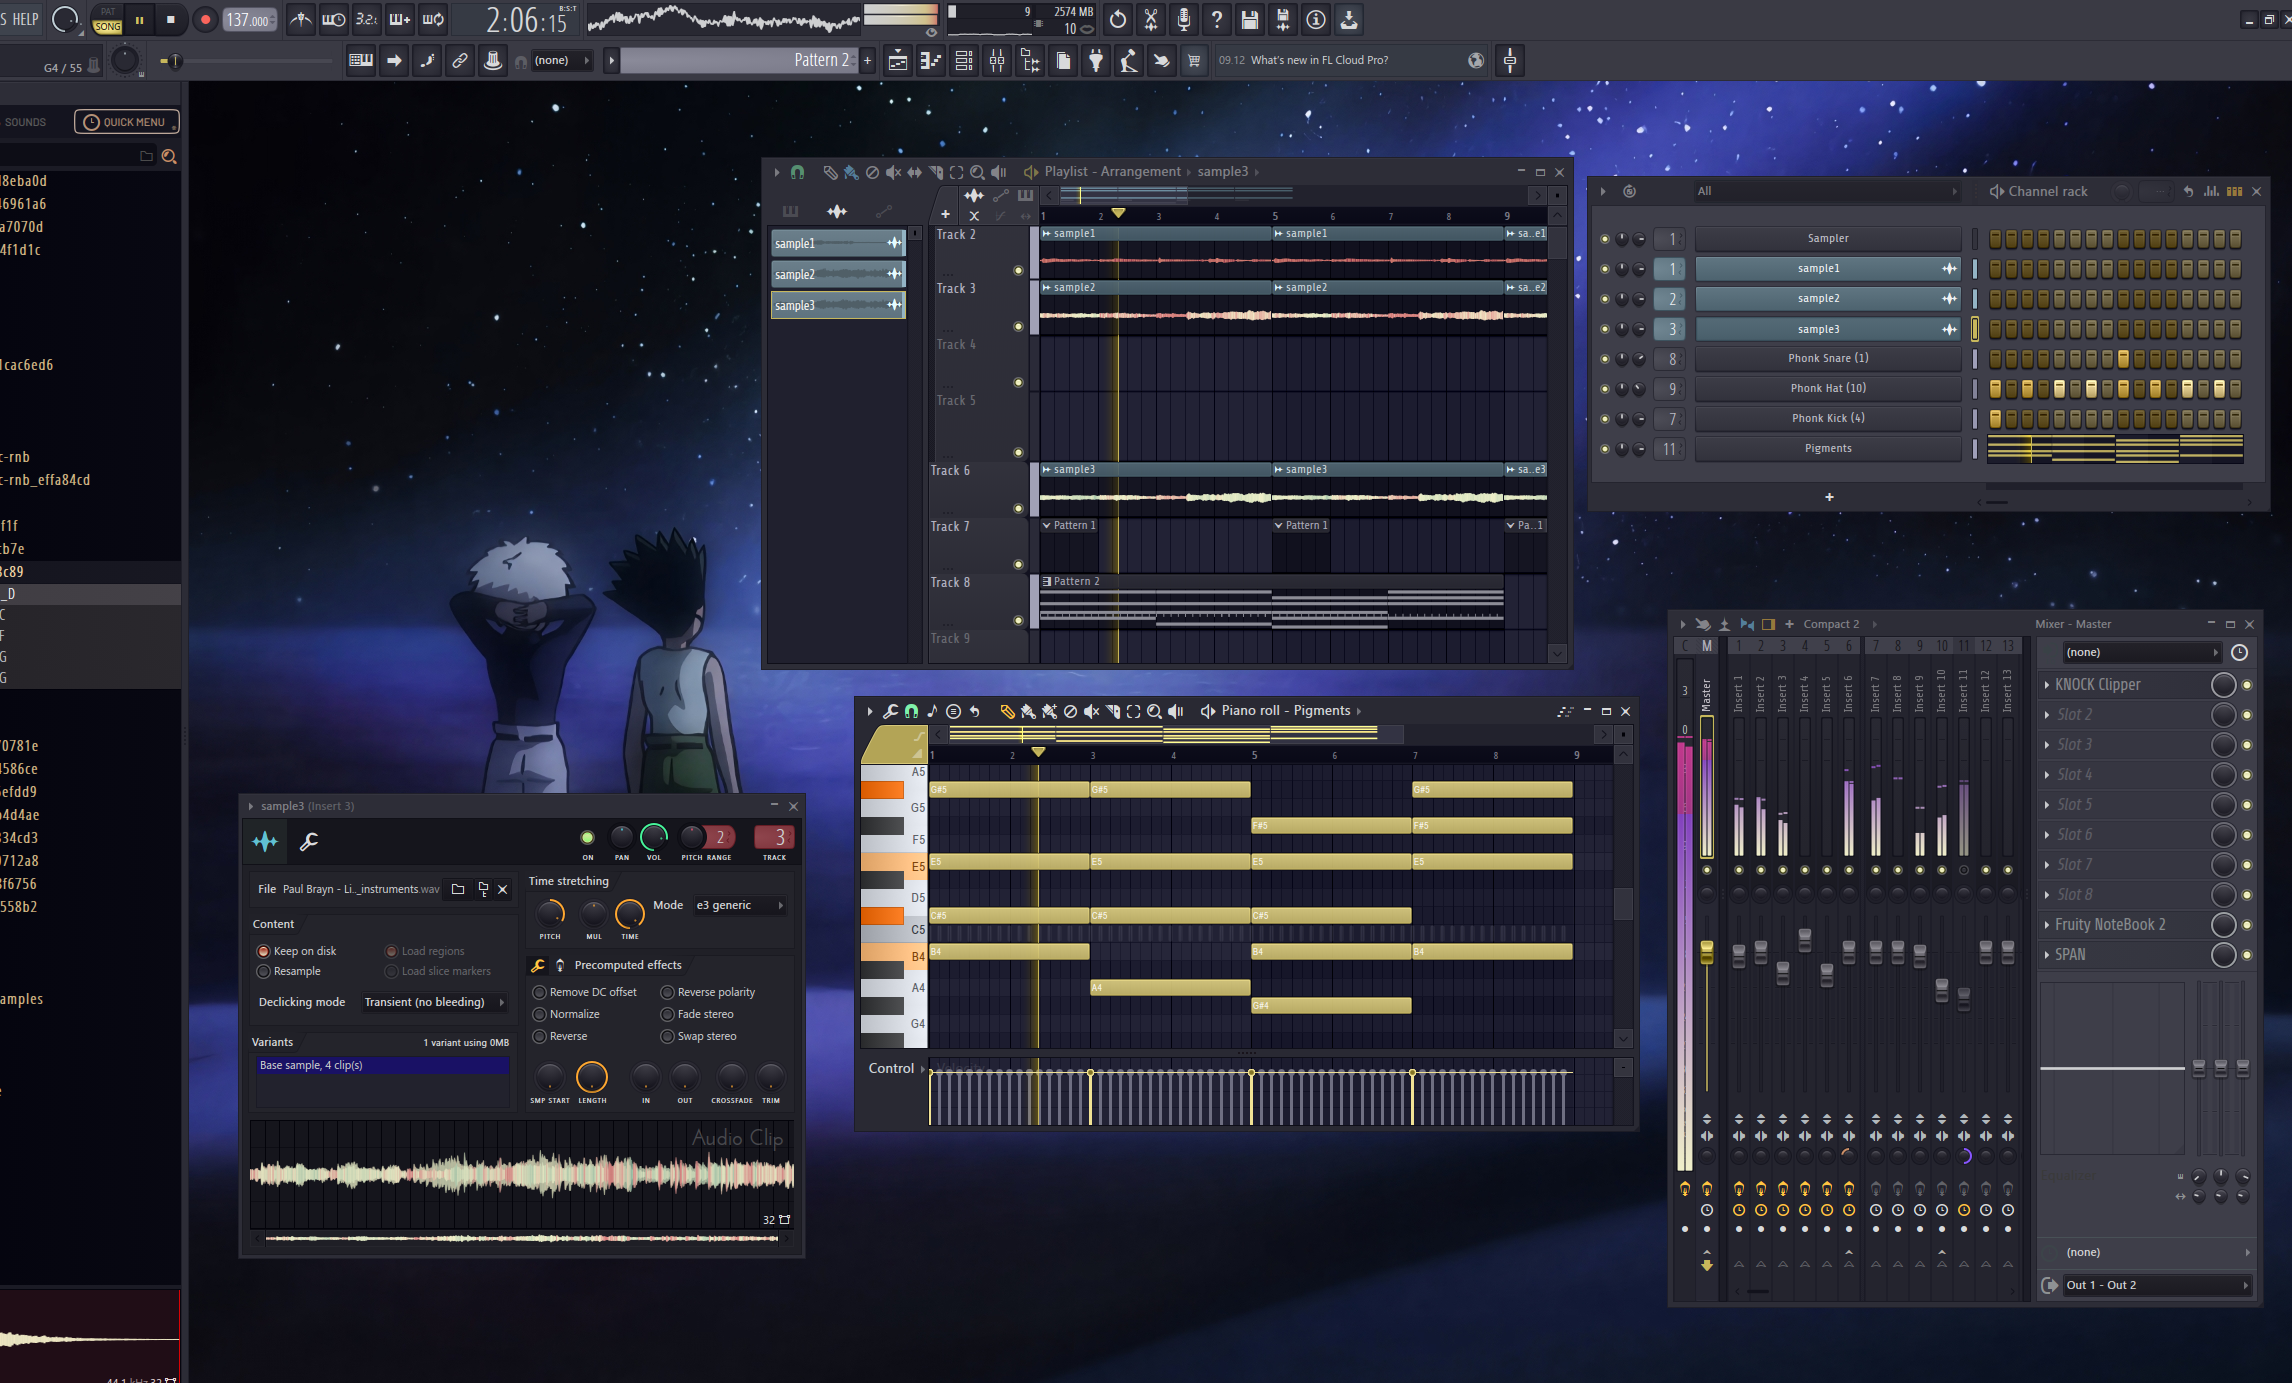The height and width of the screenshot is (1383, 2292).
Task: Open the piano roll from the top toolbar
Action: pyautogui.click(x=930, y=61)
